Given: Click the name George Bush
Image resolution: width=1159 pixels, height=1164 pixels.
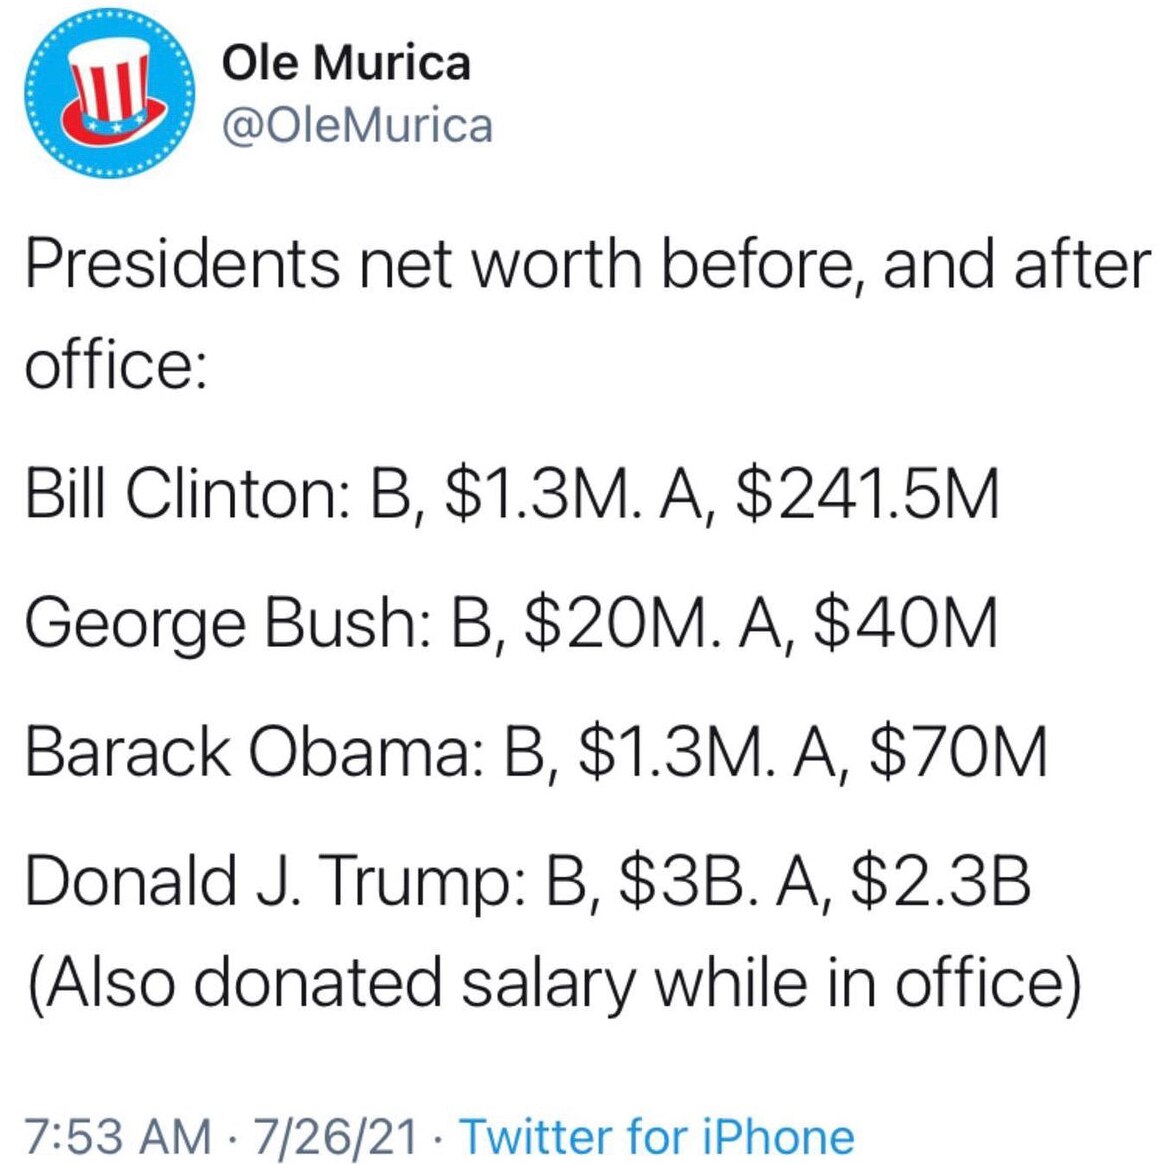Looking at the screenshot, I should 218,622.
